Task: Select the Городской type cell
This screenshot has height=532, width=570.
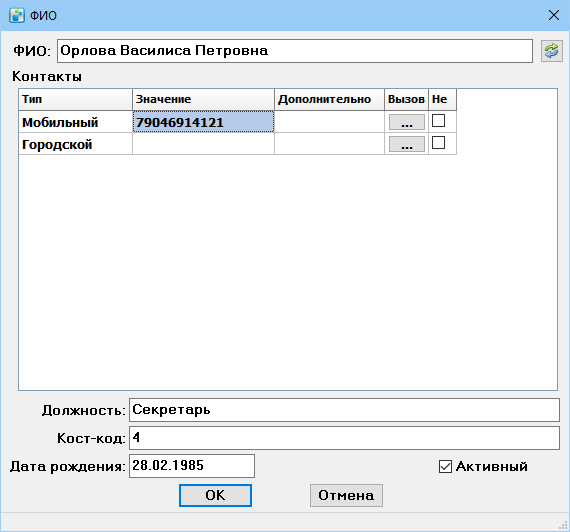Action: pos(75,144)
